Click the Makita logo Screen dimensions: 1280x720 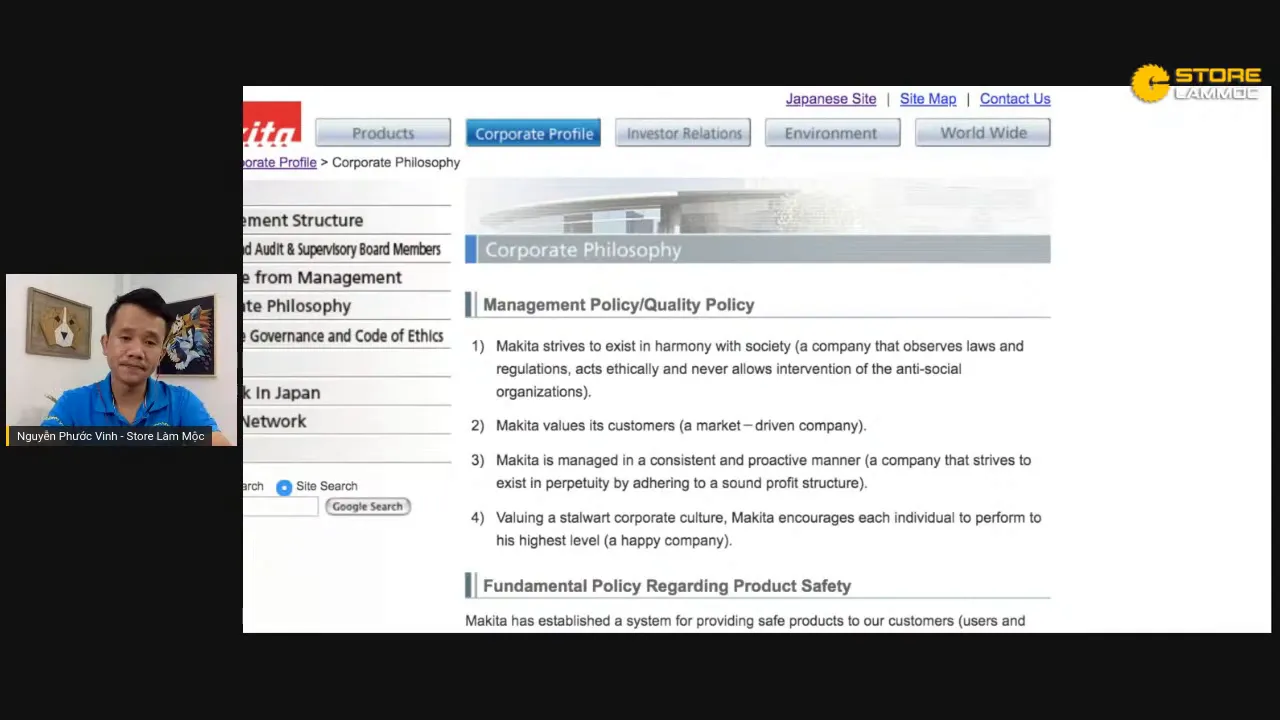pyautogui.click(x=272, y=124)
